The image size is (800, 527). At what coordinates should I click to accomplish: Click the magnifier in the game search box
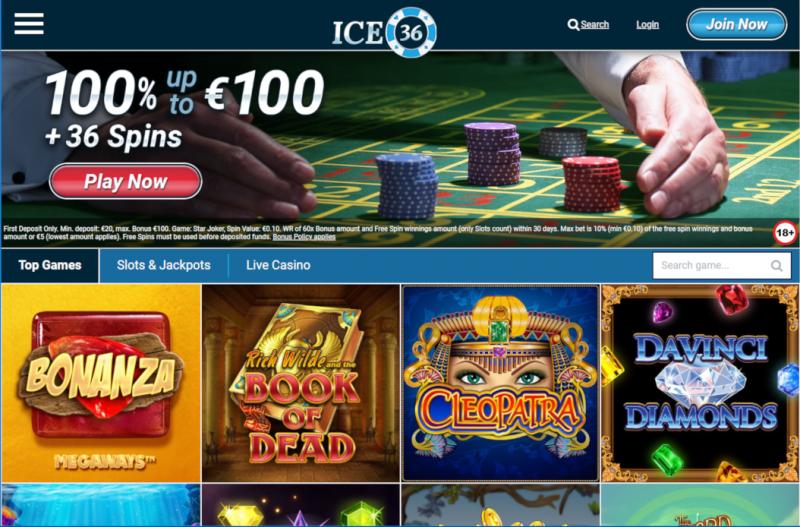tap(777, 266)
